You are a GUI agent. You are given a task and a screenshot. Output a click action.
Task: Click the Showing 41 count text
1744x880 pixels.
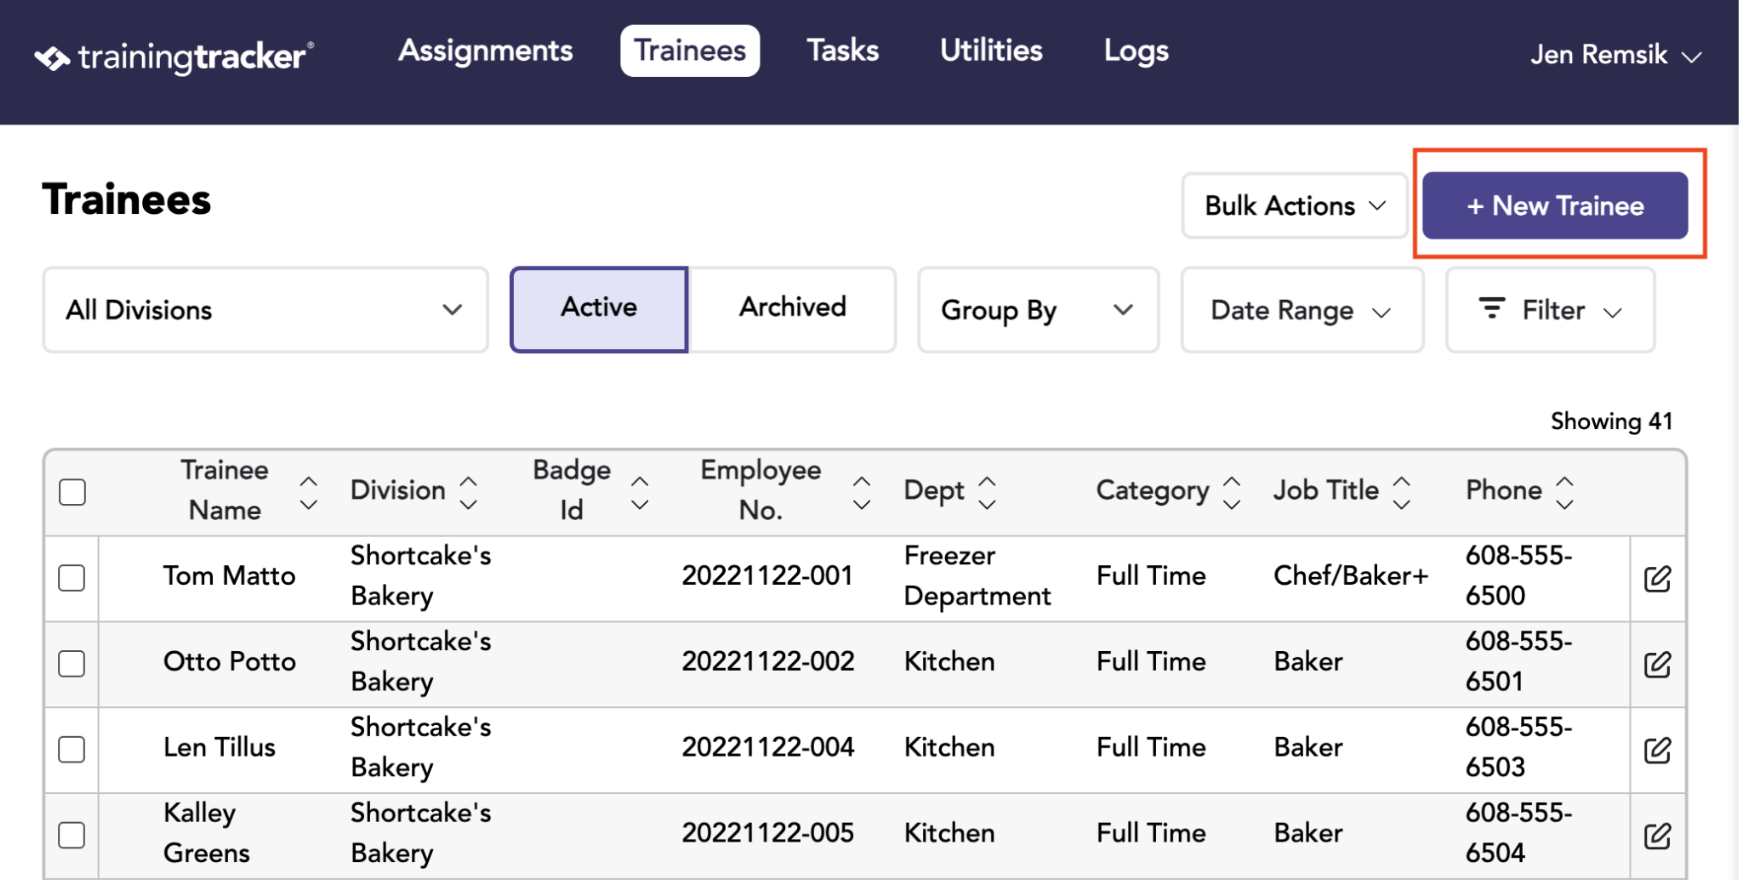click(1612, 422)
